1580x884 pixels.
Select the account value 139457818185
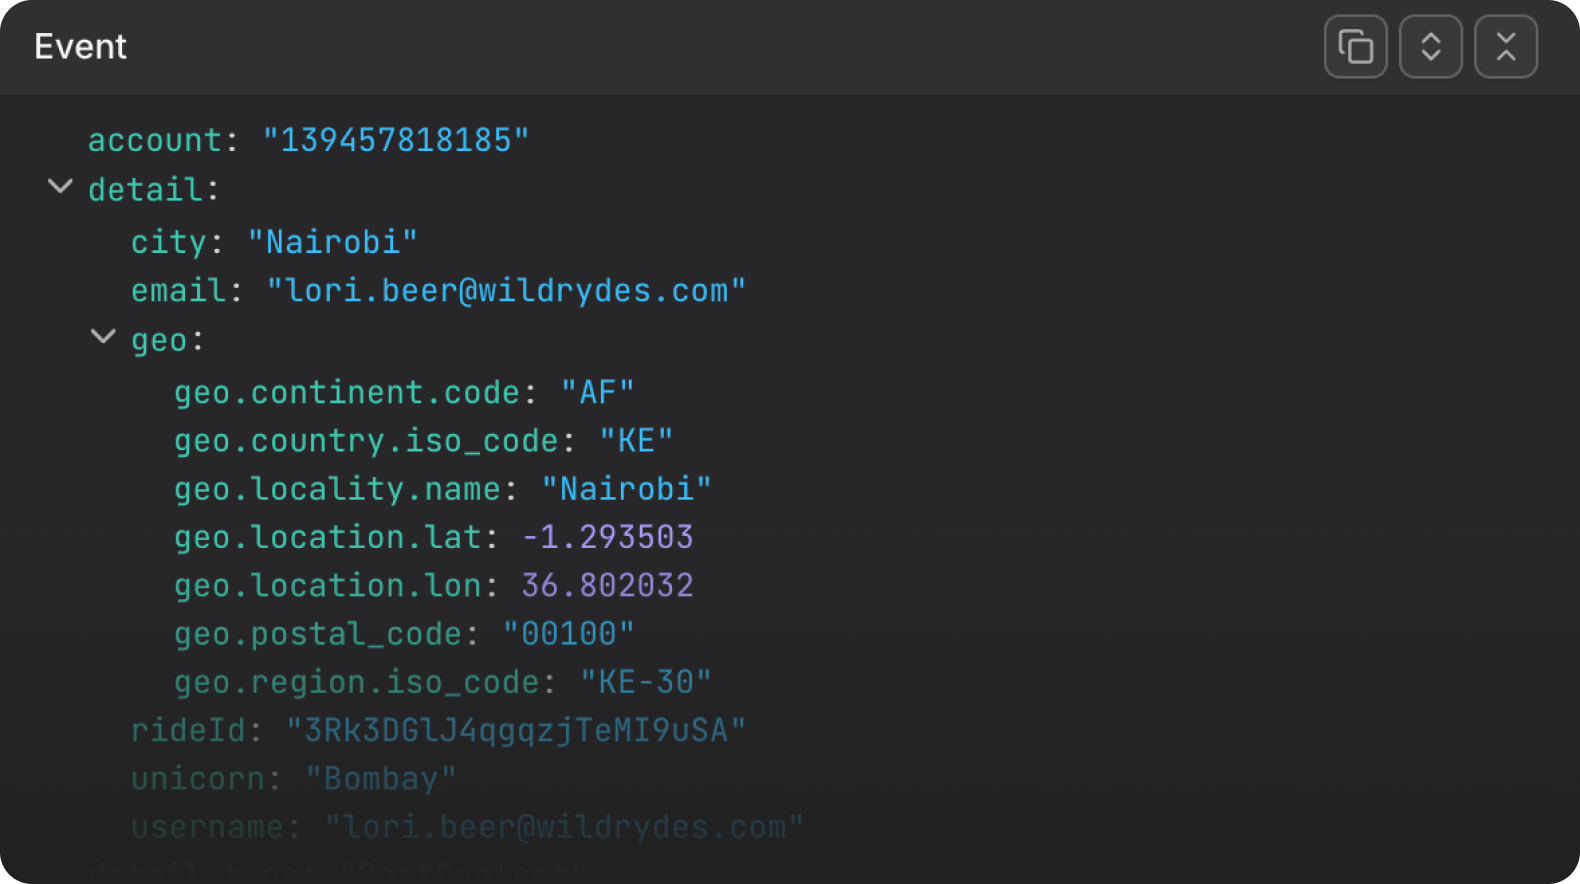pos(395,140)
